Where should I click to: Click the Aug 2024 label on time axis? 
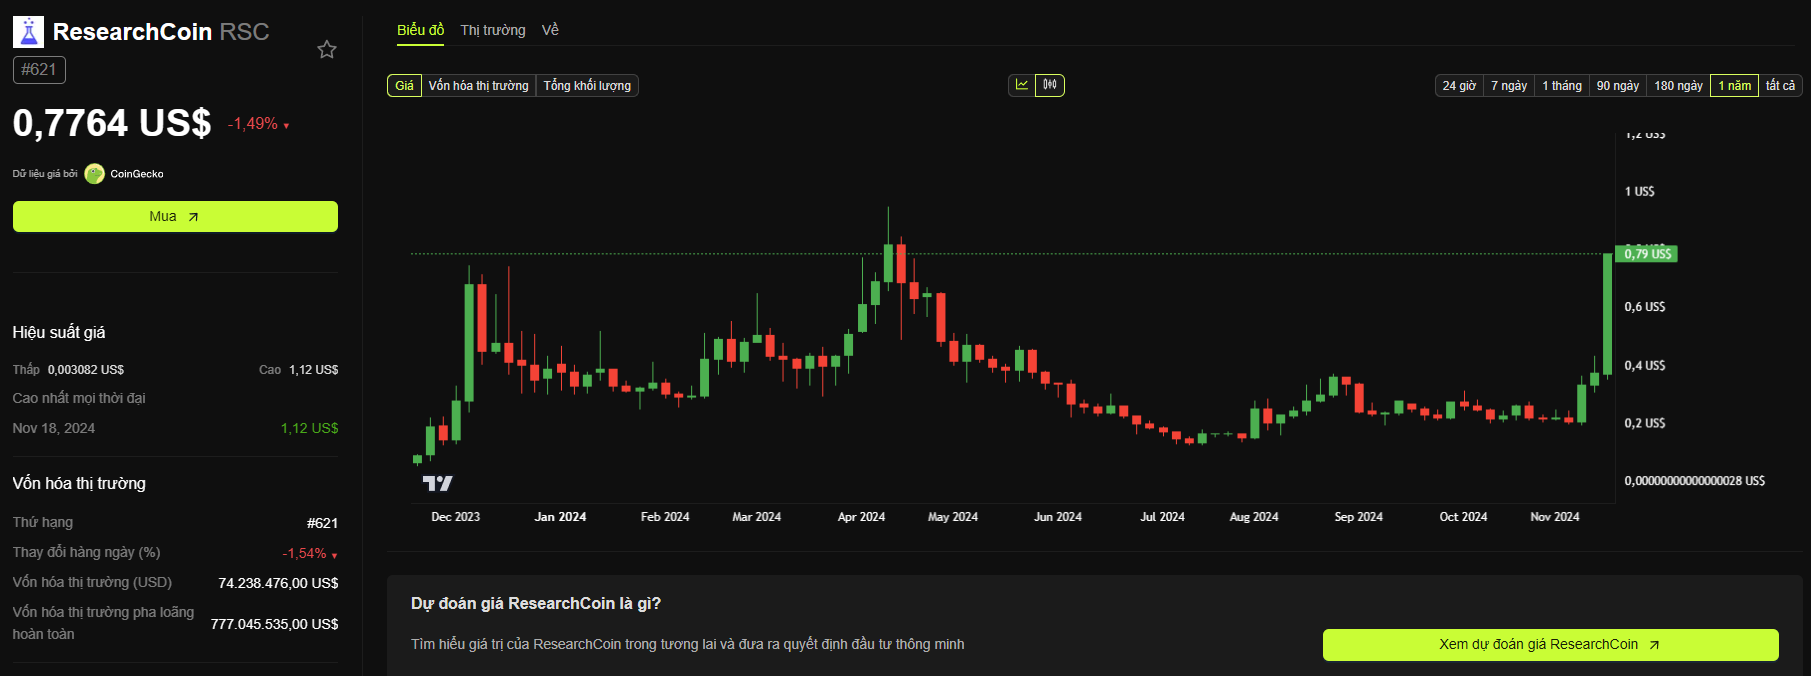click(1253, 517)
